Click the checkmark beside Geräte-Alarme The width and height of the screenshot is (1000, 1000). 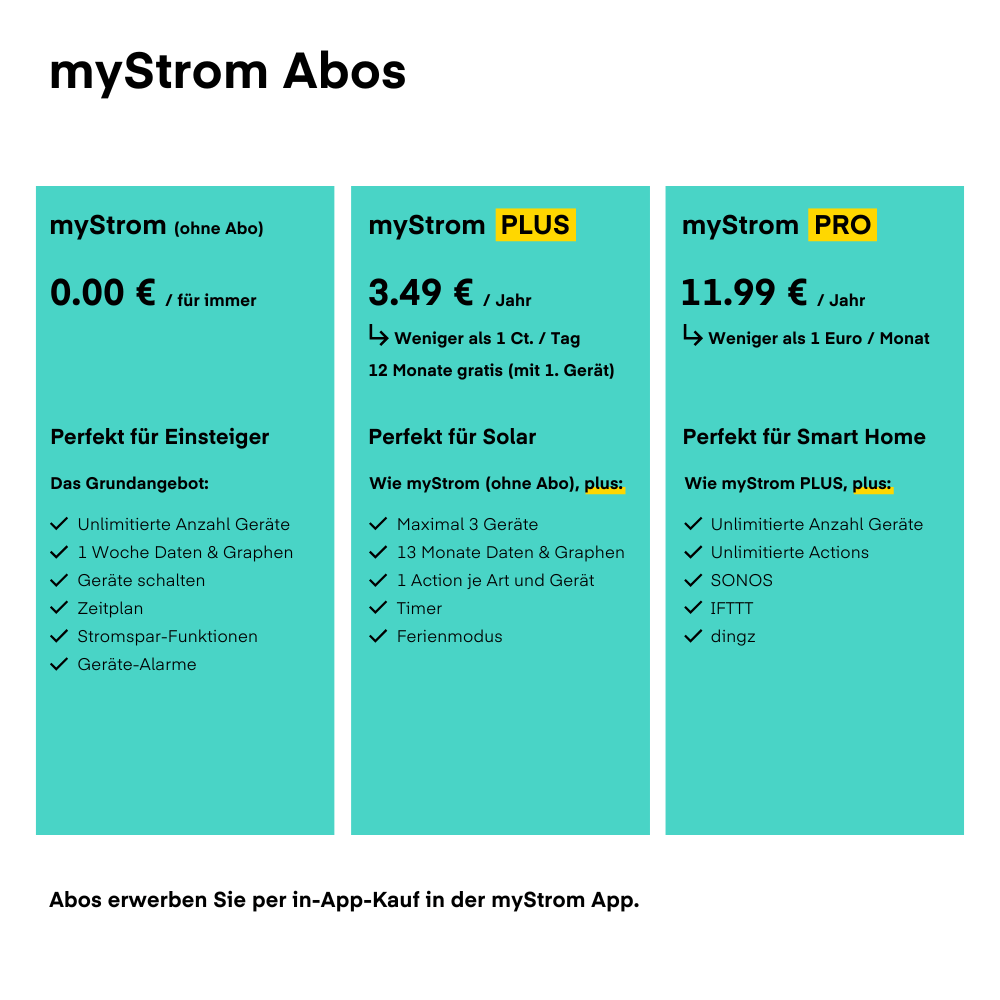(59, 664)
